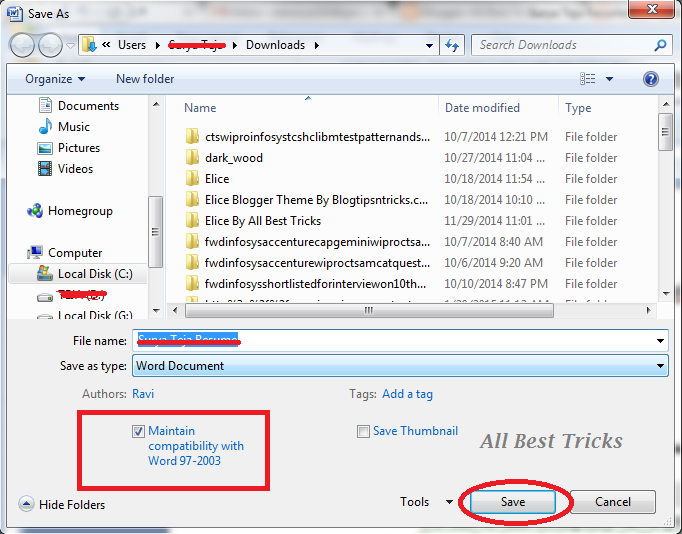Viewport: 682px width, 534px height.
Task: Click the Save button
Action: tap(513, 502)
